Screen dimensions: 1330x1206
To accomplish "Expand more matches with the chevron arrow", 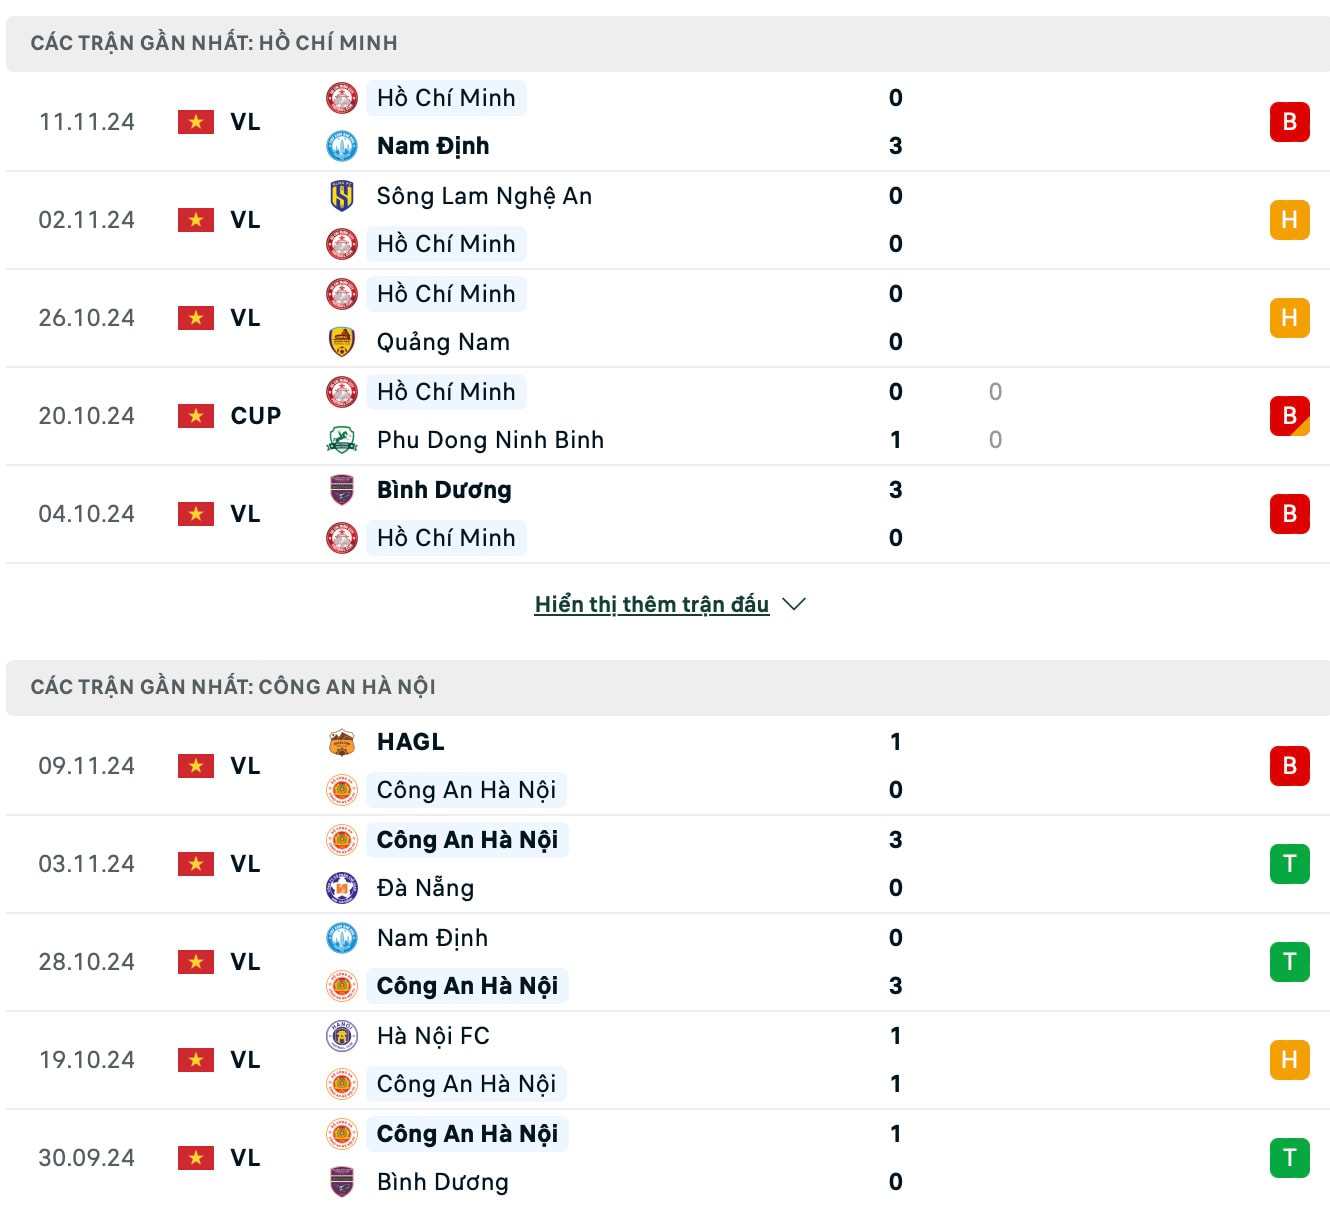I will (x=794, y=604).
